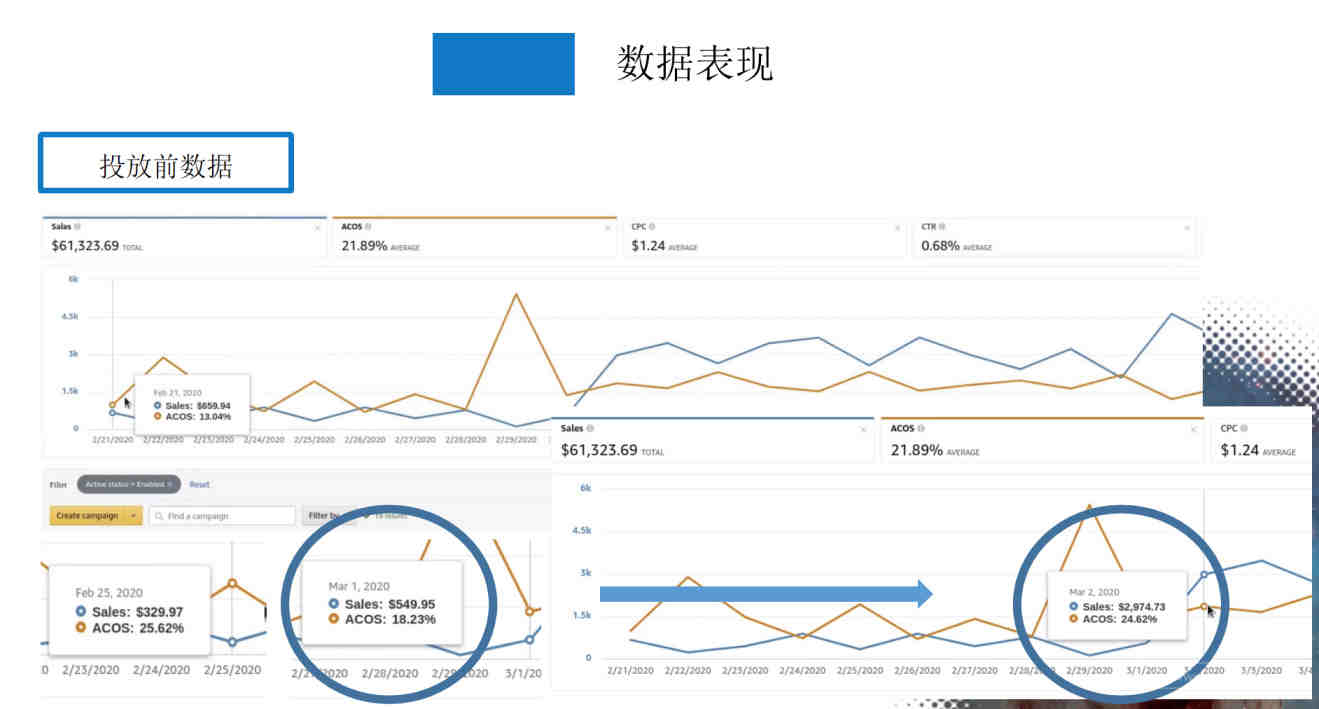This screenshot has width=1319, height=709.
Task: Click the Mar 2 Sales data point, lower-right chart
Action: tap(1203, 575)
